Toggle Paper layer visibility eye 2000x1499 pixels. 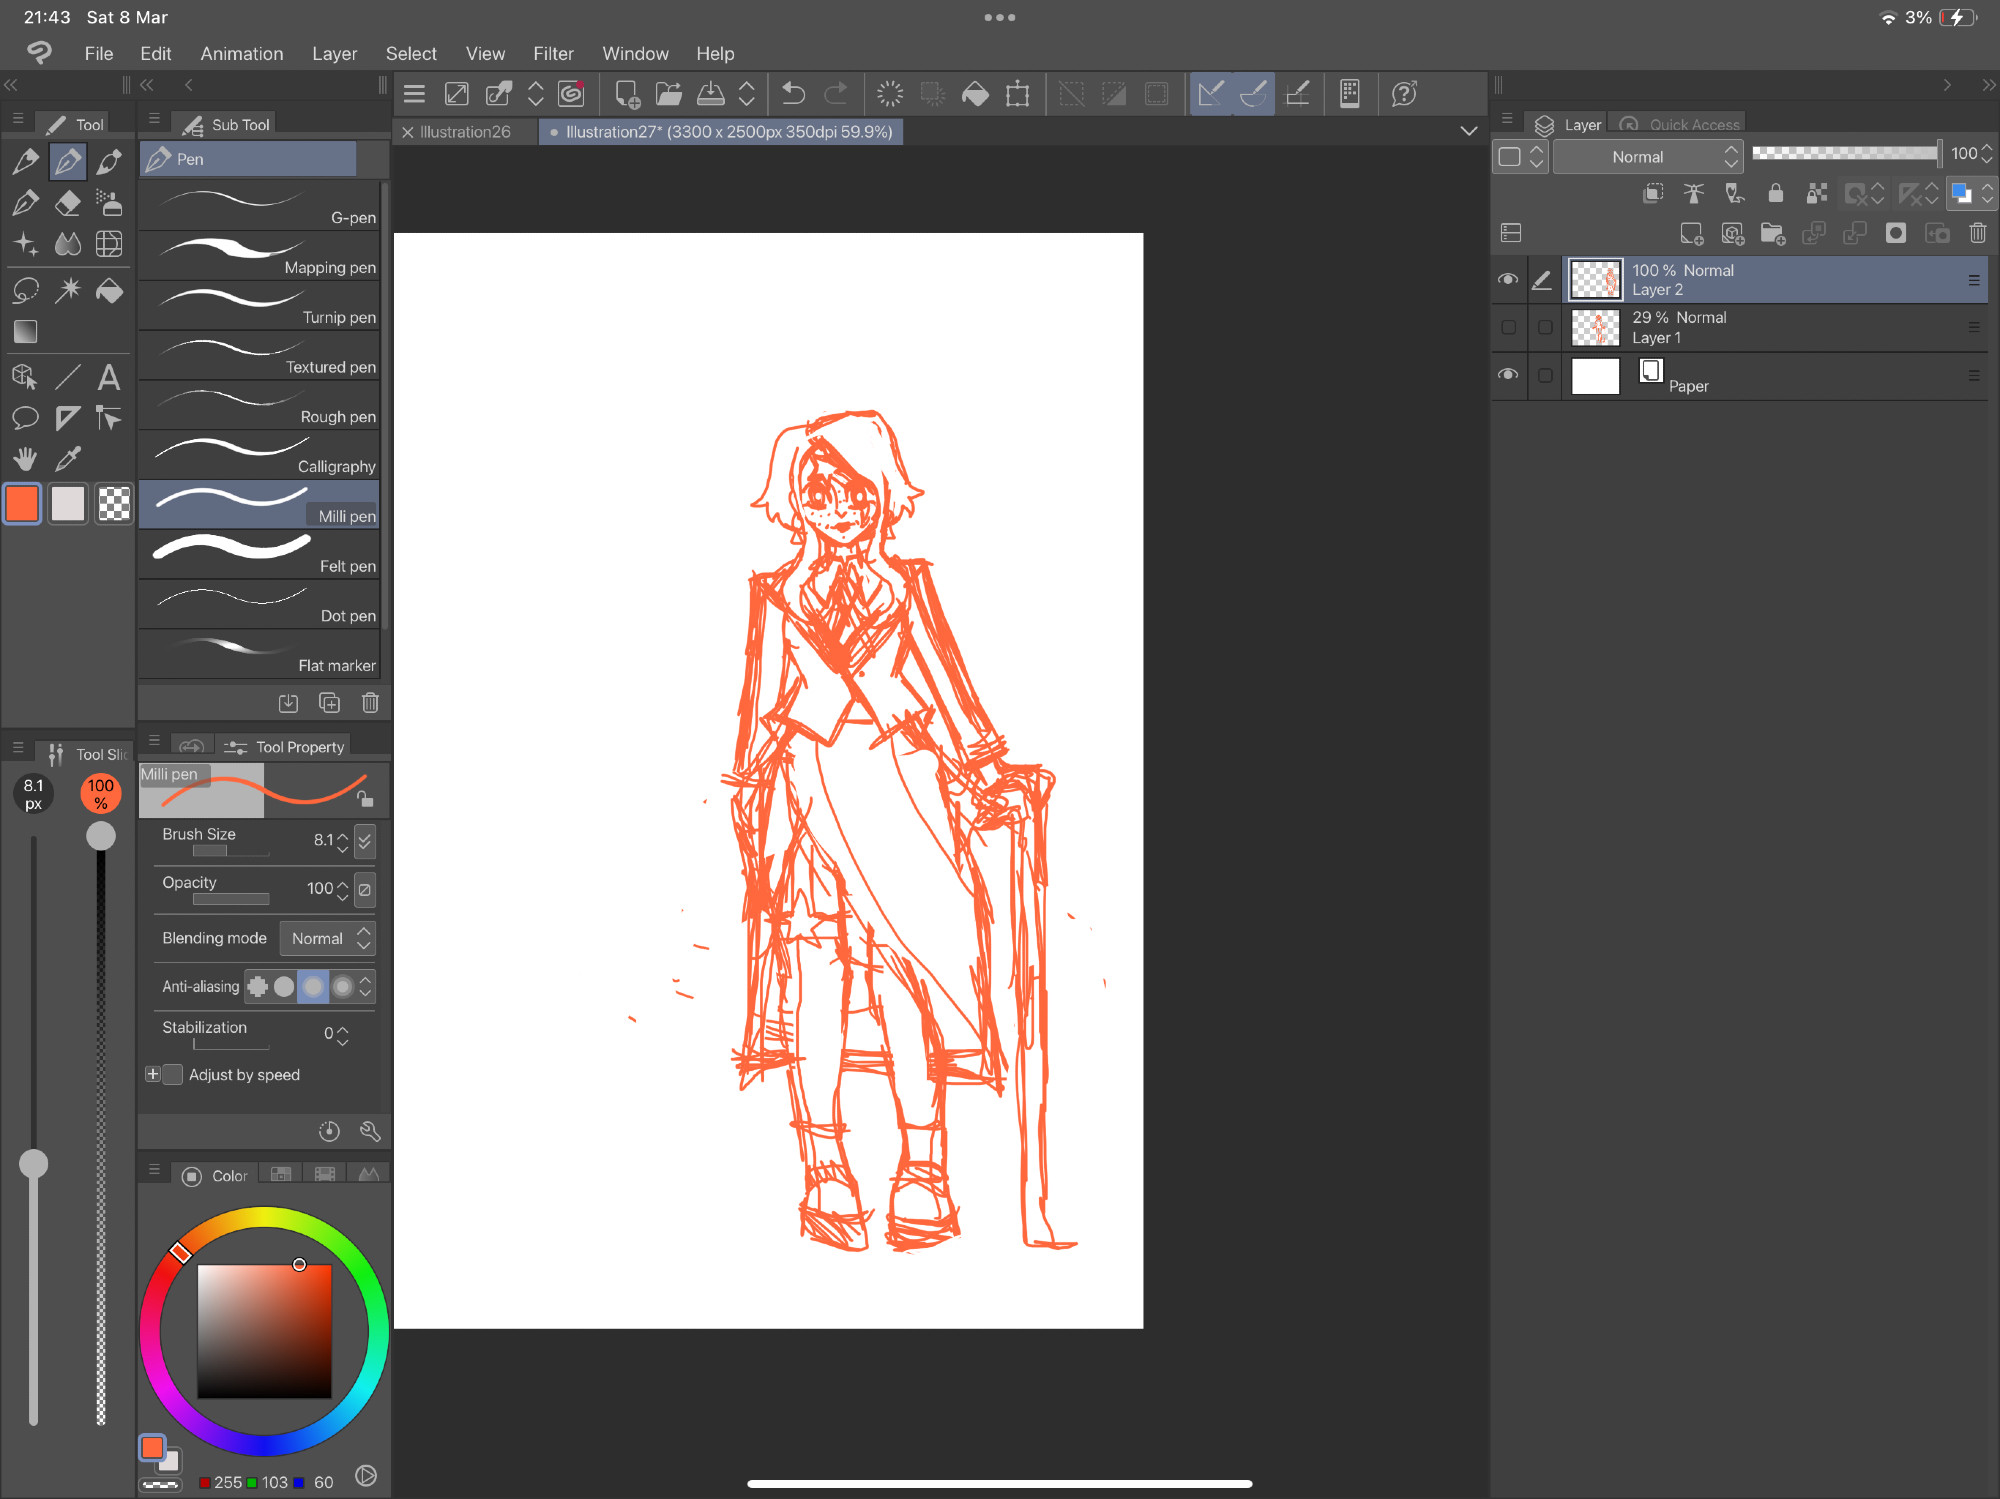pos(1508,375)
